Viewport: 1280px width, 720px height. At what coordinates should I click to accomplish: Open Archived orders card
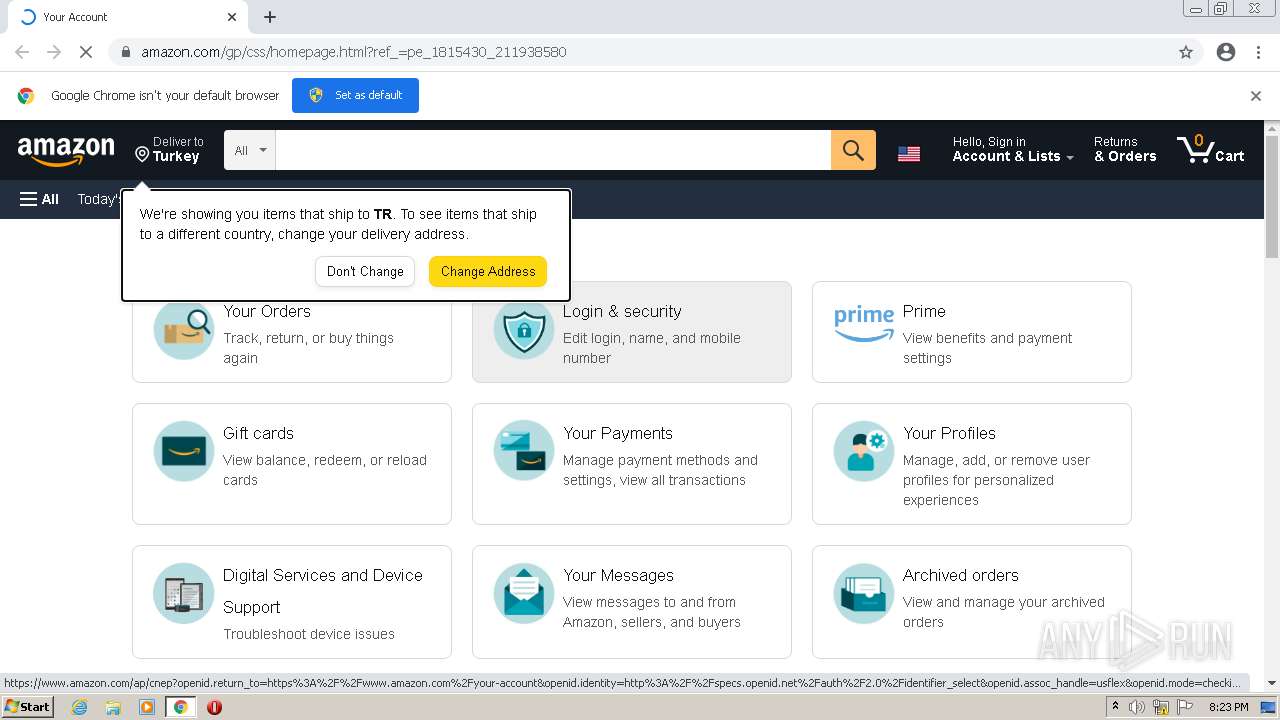click(x=972, y=602)
